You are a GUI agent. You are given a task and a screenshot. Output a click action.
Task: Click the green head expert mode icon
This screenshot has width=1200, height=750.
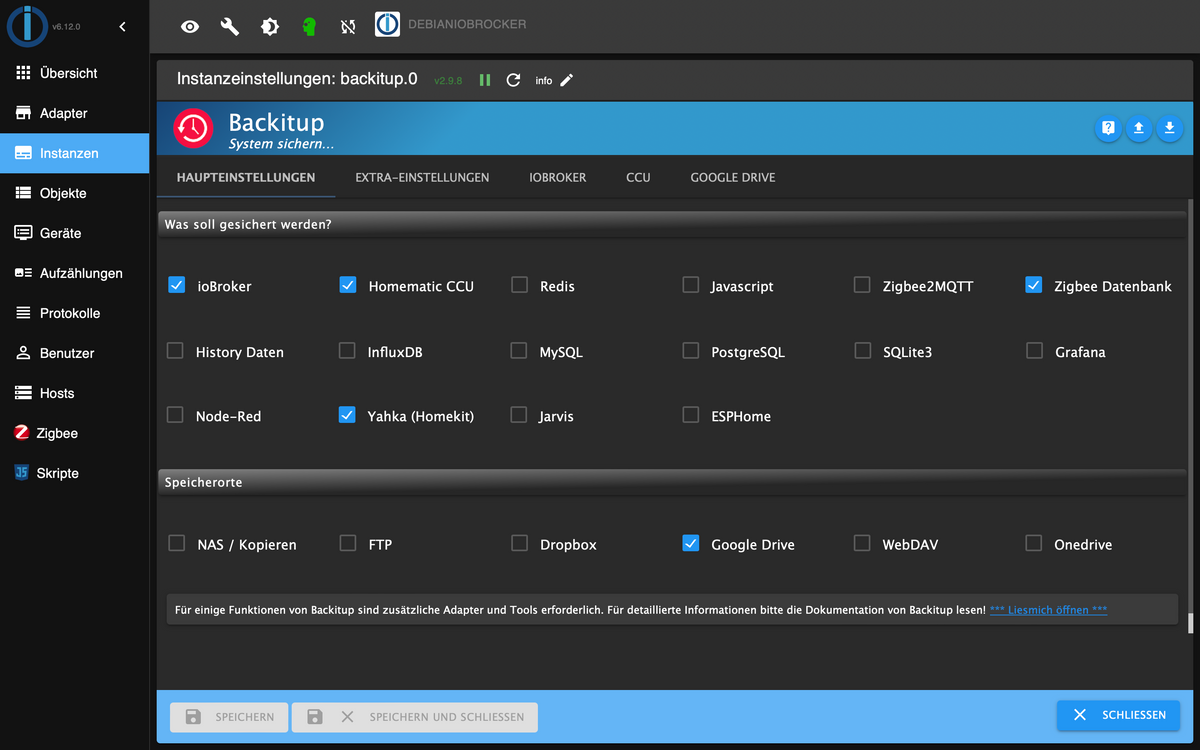coord(309,27)
